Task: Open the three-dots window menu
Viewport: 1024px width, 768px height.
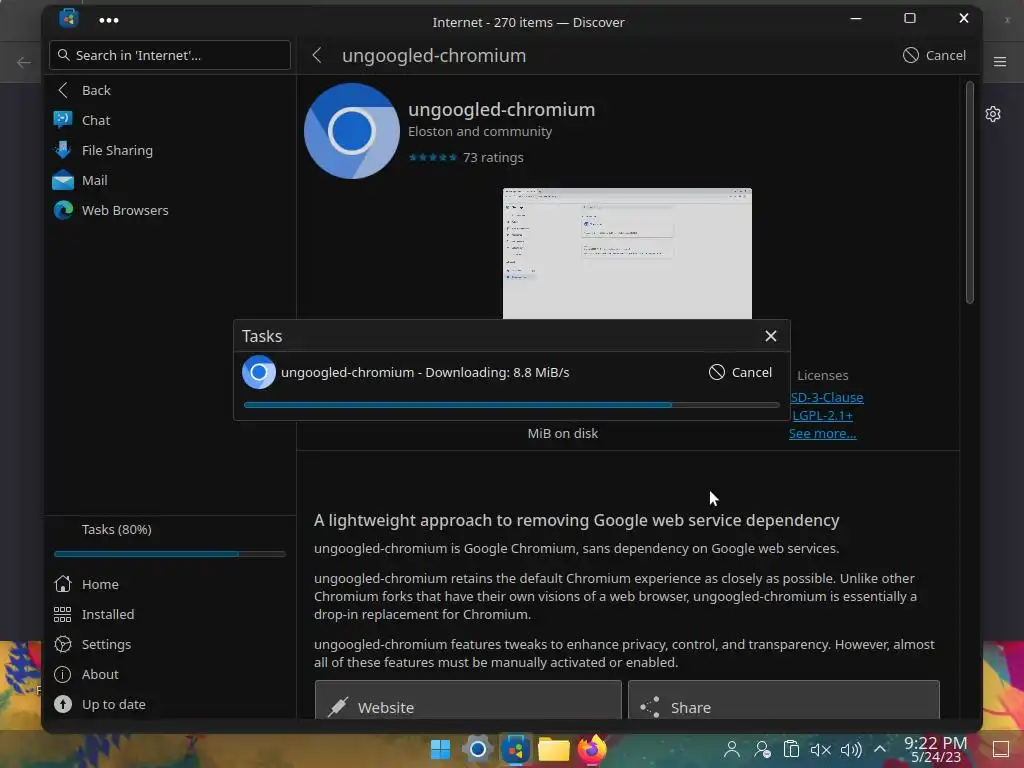Action: pyautogui.click(x=108, y=20)
